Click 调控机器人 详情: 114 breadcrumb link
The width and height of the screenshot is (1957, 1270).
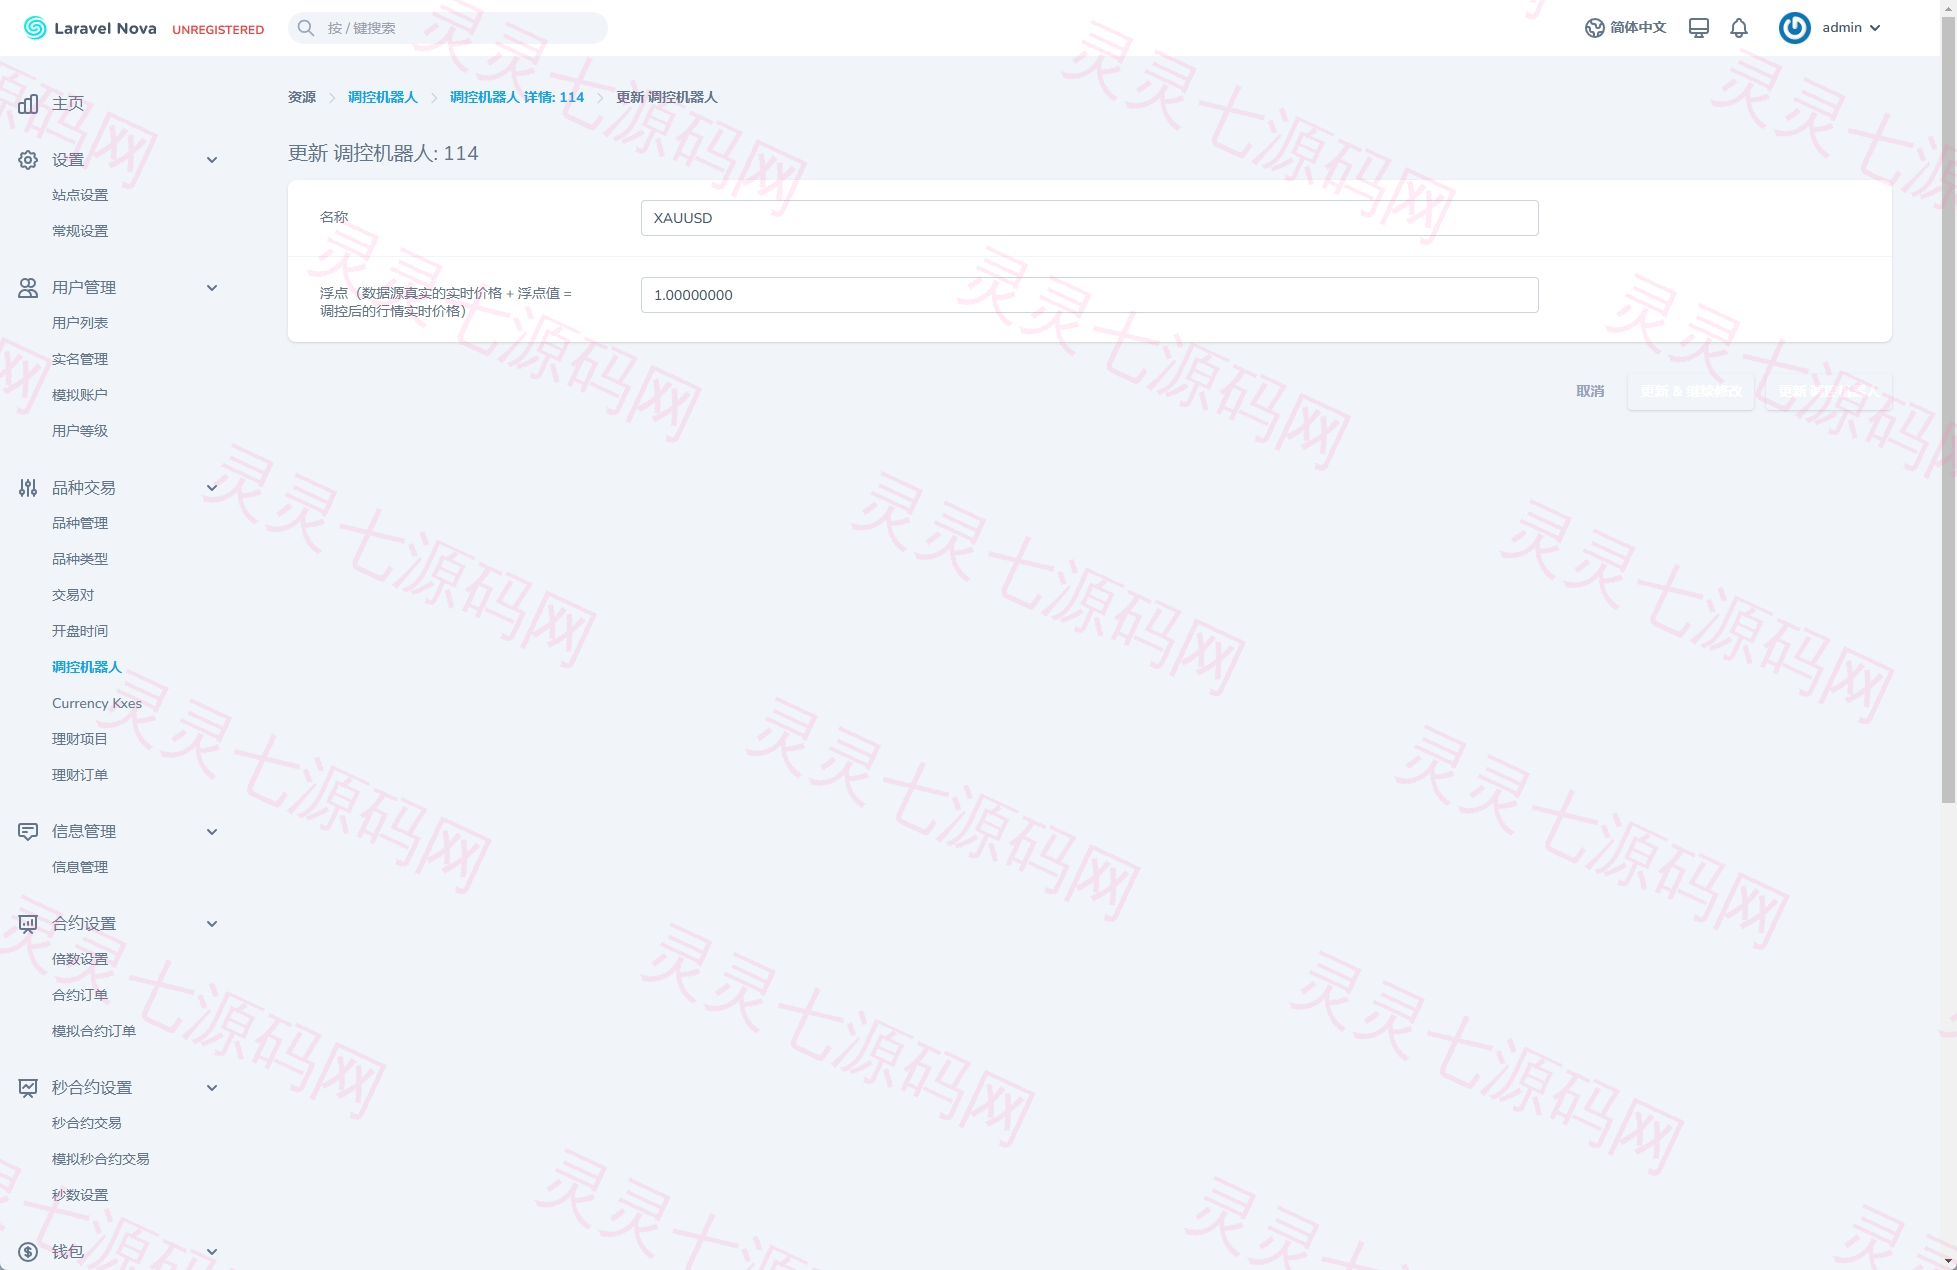click(x=517, y=97)
